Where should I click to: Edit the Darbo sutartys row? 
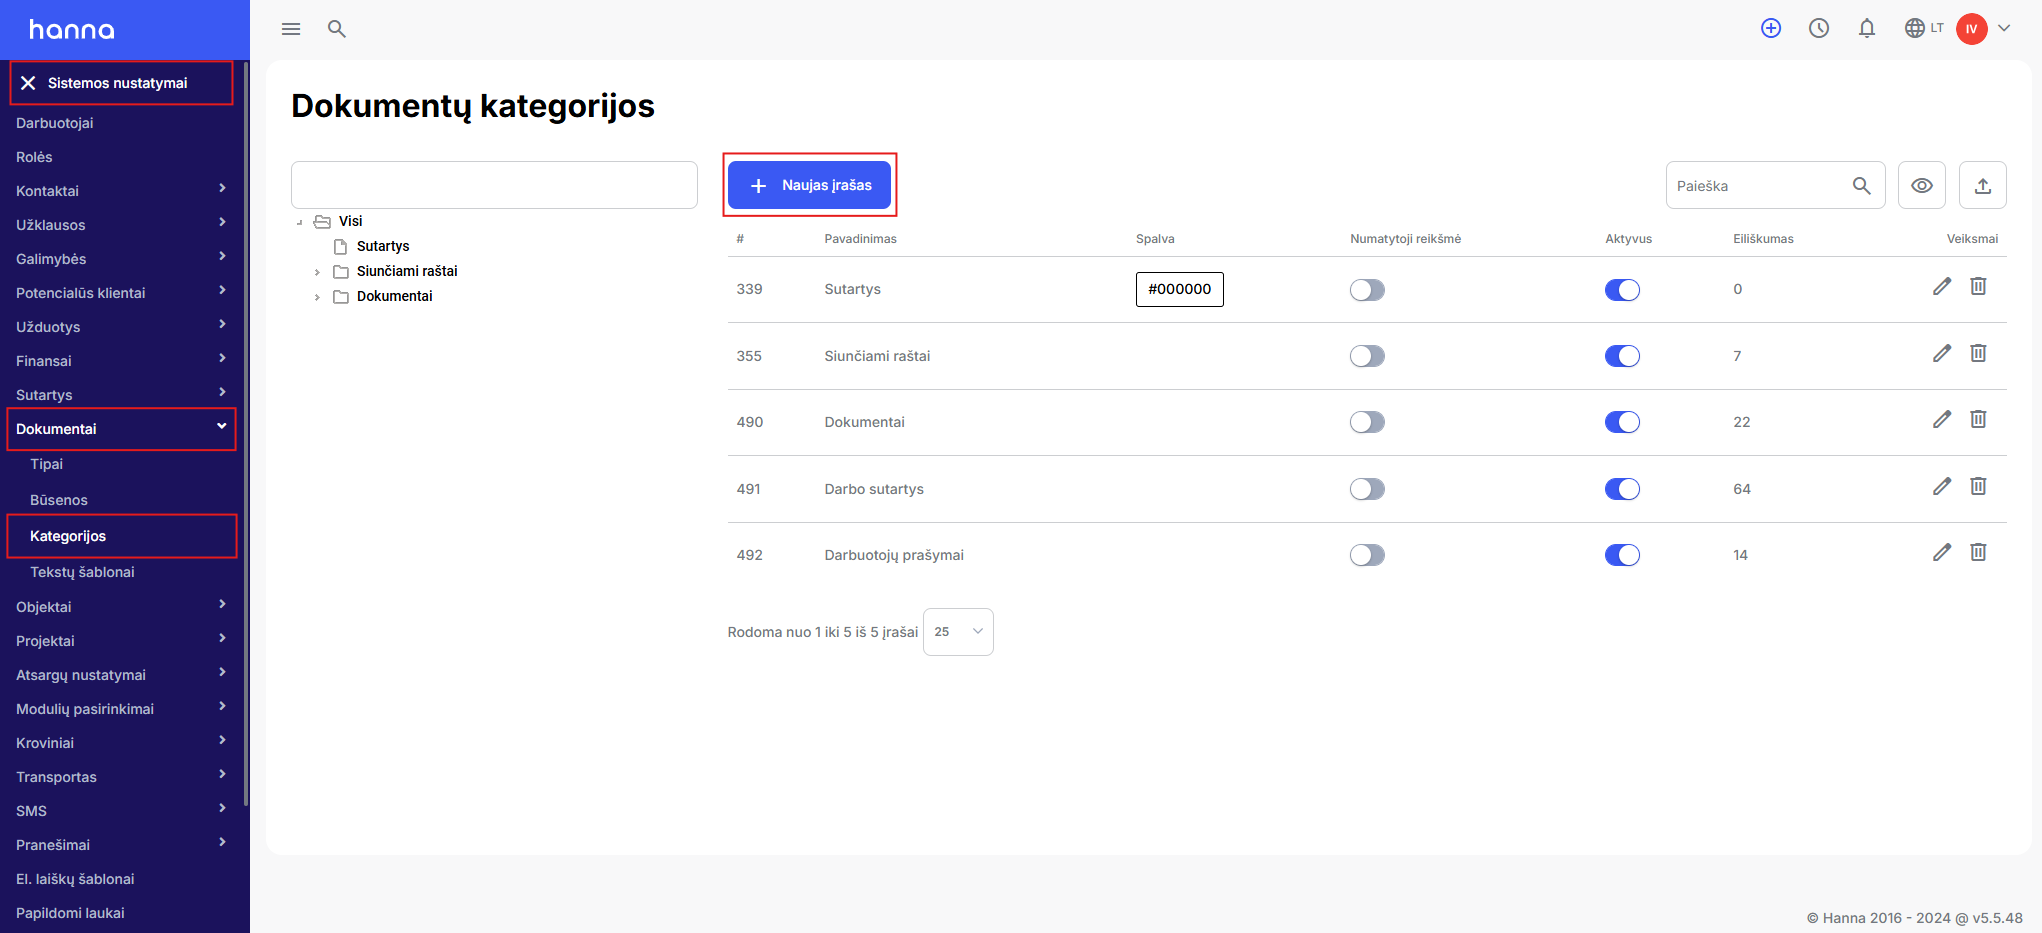pos(1942,486)
